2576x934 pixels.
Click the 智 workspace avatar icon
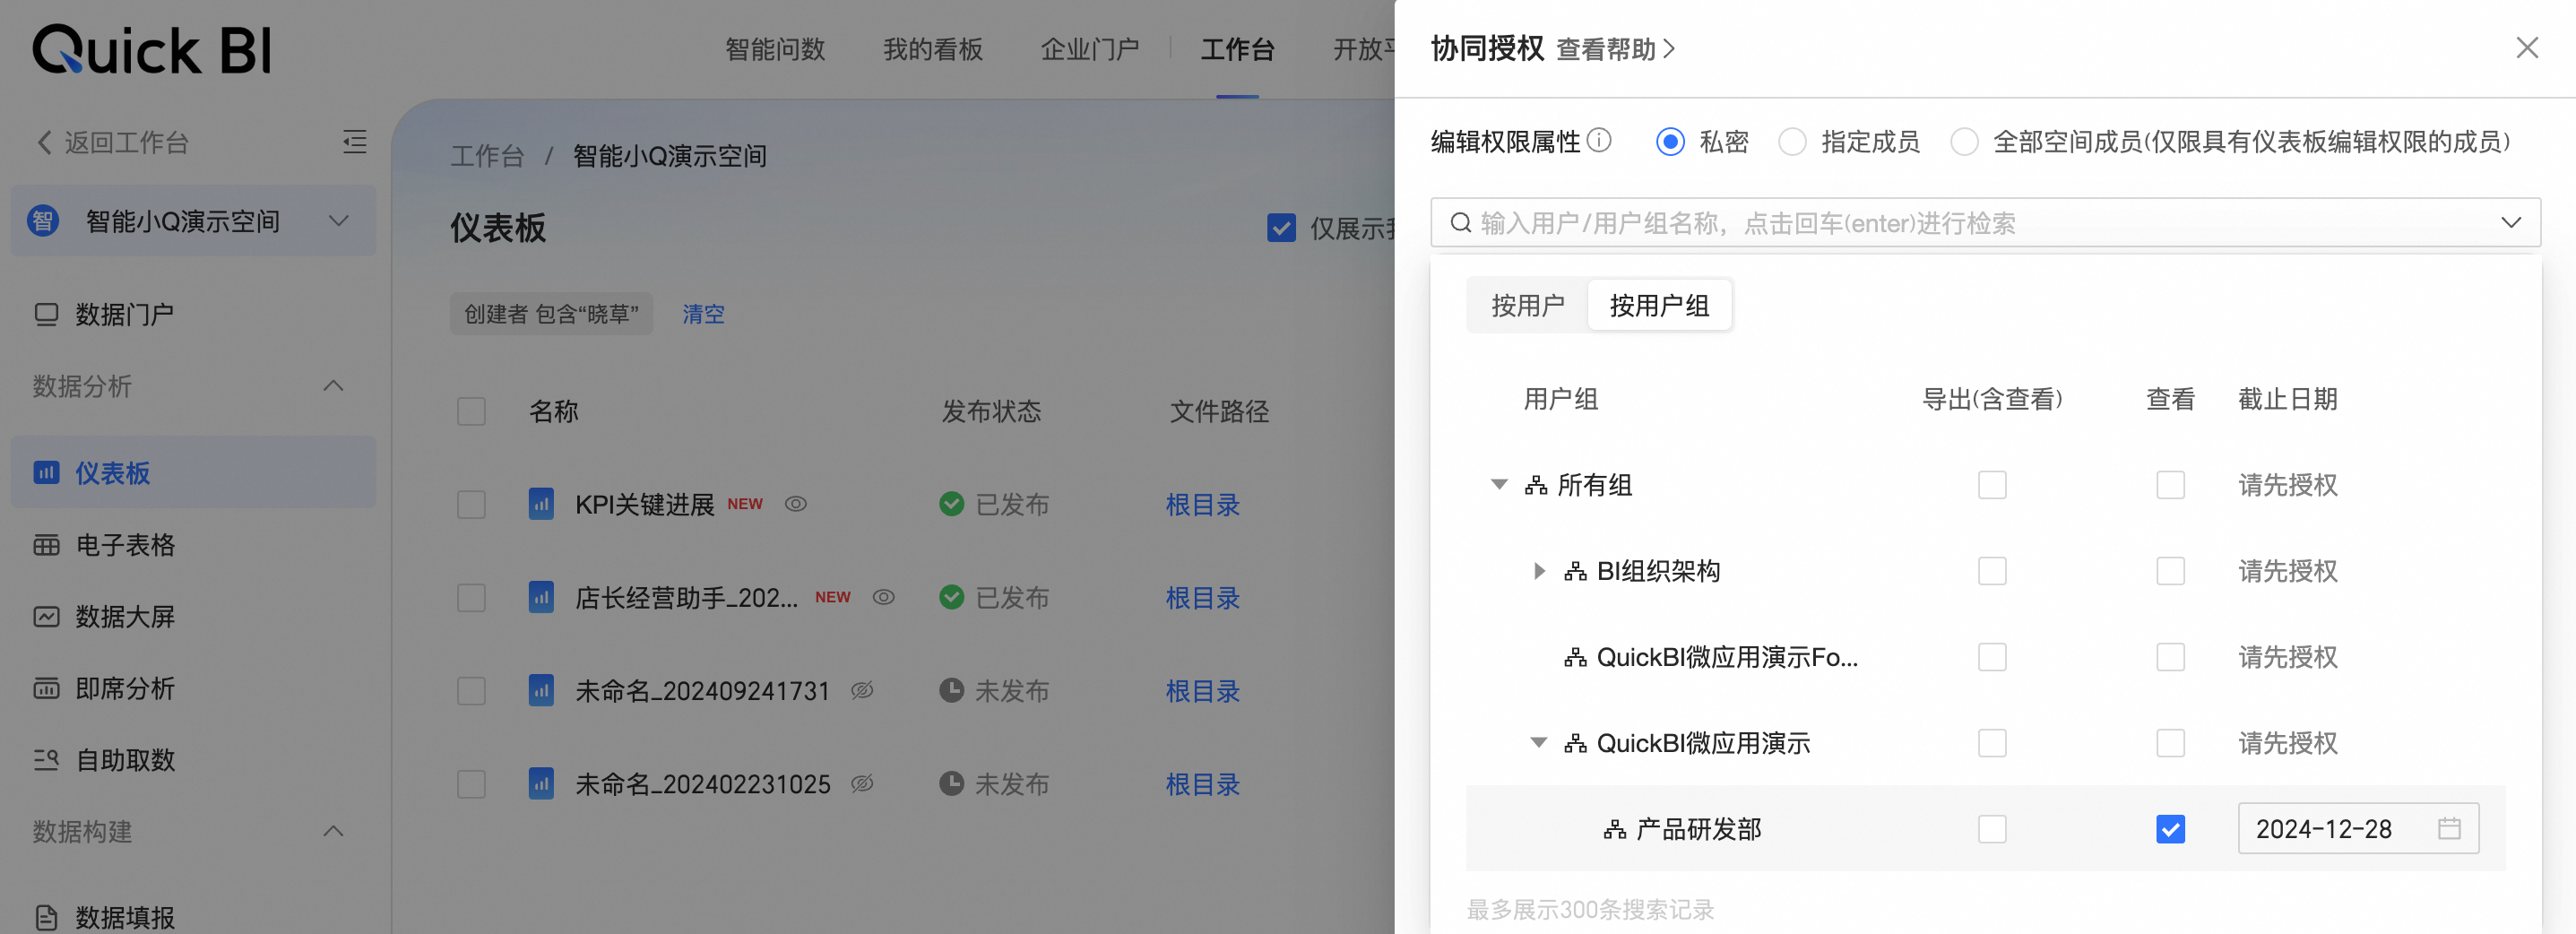coord(43,221)
